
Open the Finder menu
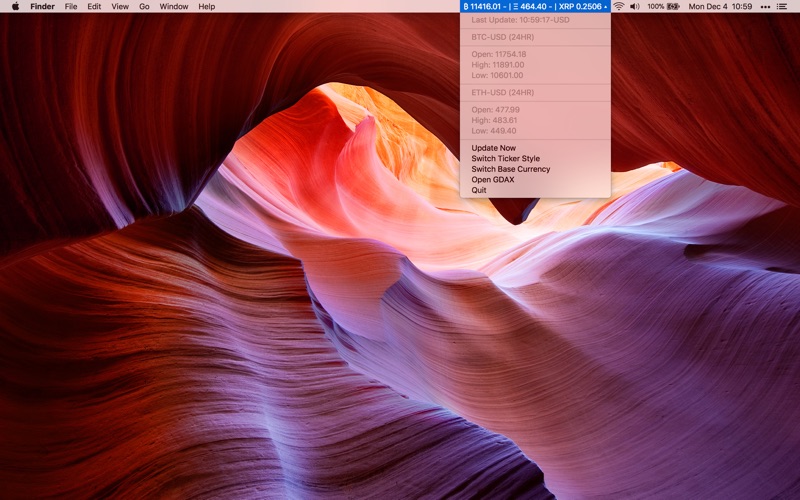coord(42,6)
